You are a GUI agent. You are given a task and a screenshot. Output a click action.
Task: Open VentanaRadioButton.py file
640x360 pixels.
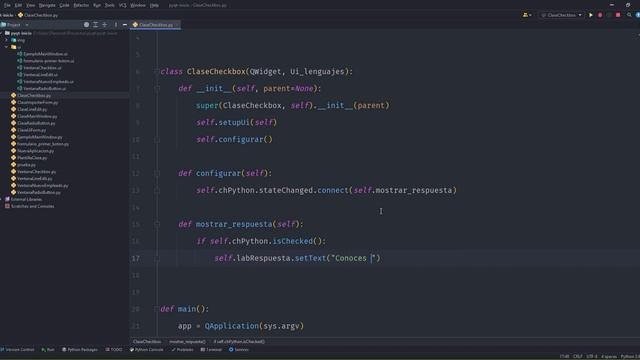(36, 193)
